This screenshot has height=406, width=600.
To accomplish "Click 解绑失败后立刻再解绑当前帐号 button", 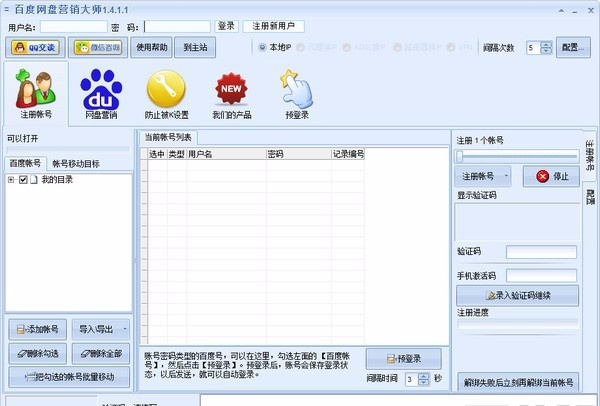I will (518, 382).
